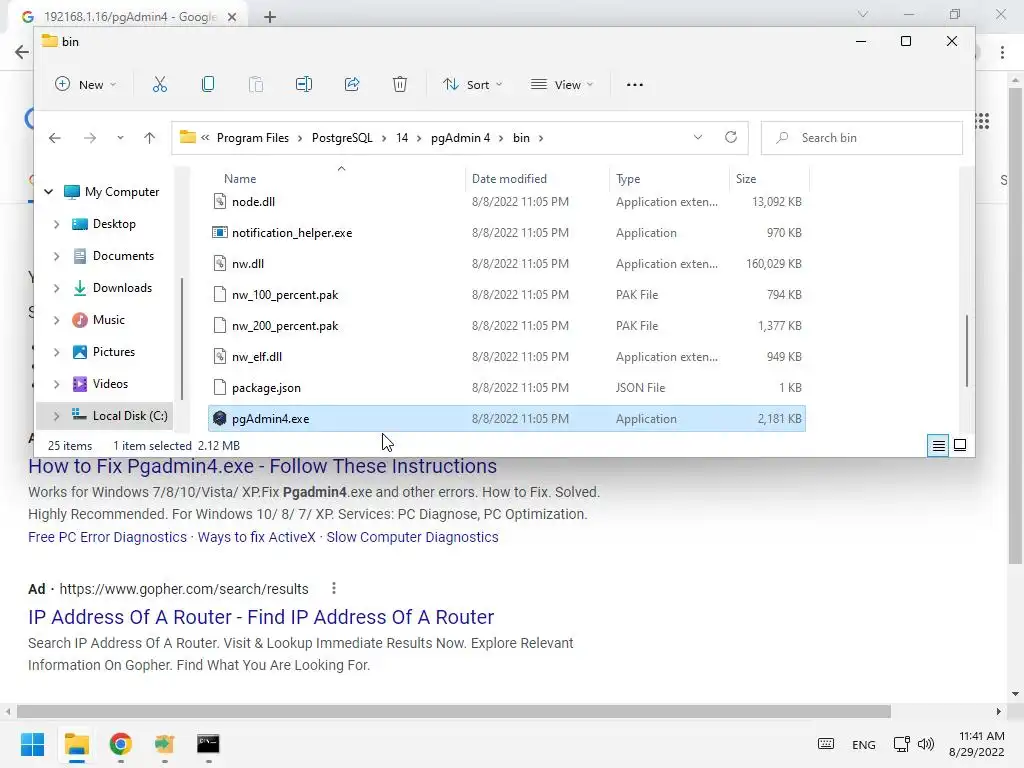1024x768 pixels.
Task: Sort by Name column header
Action: 240,178
